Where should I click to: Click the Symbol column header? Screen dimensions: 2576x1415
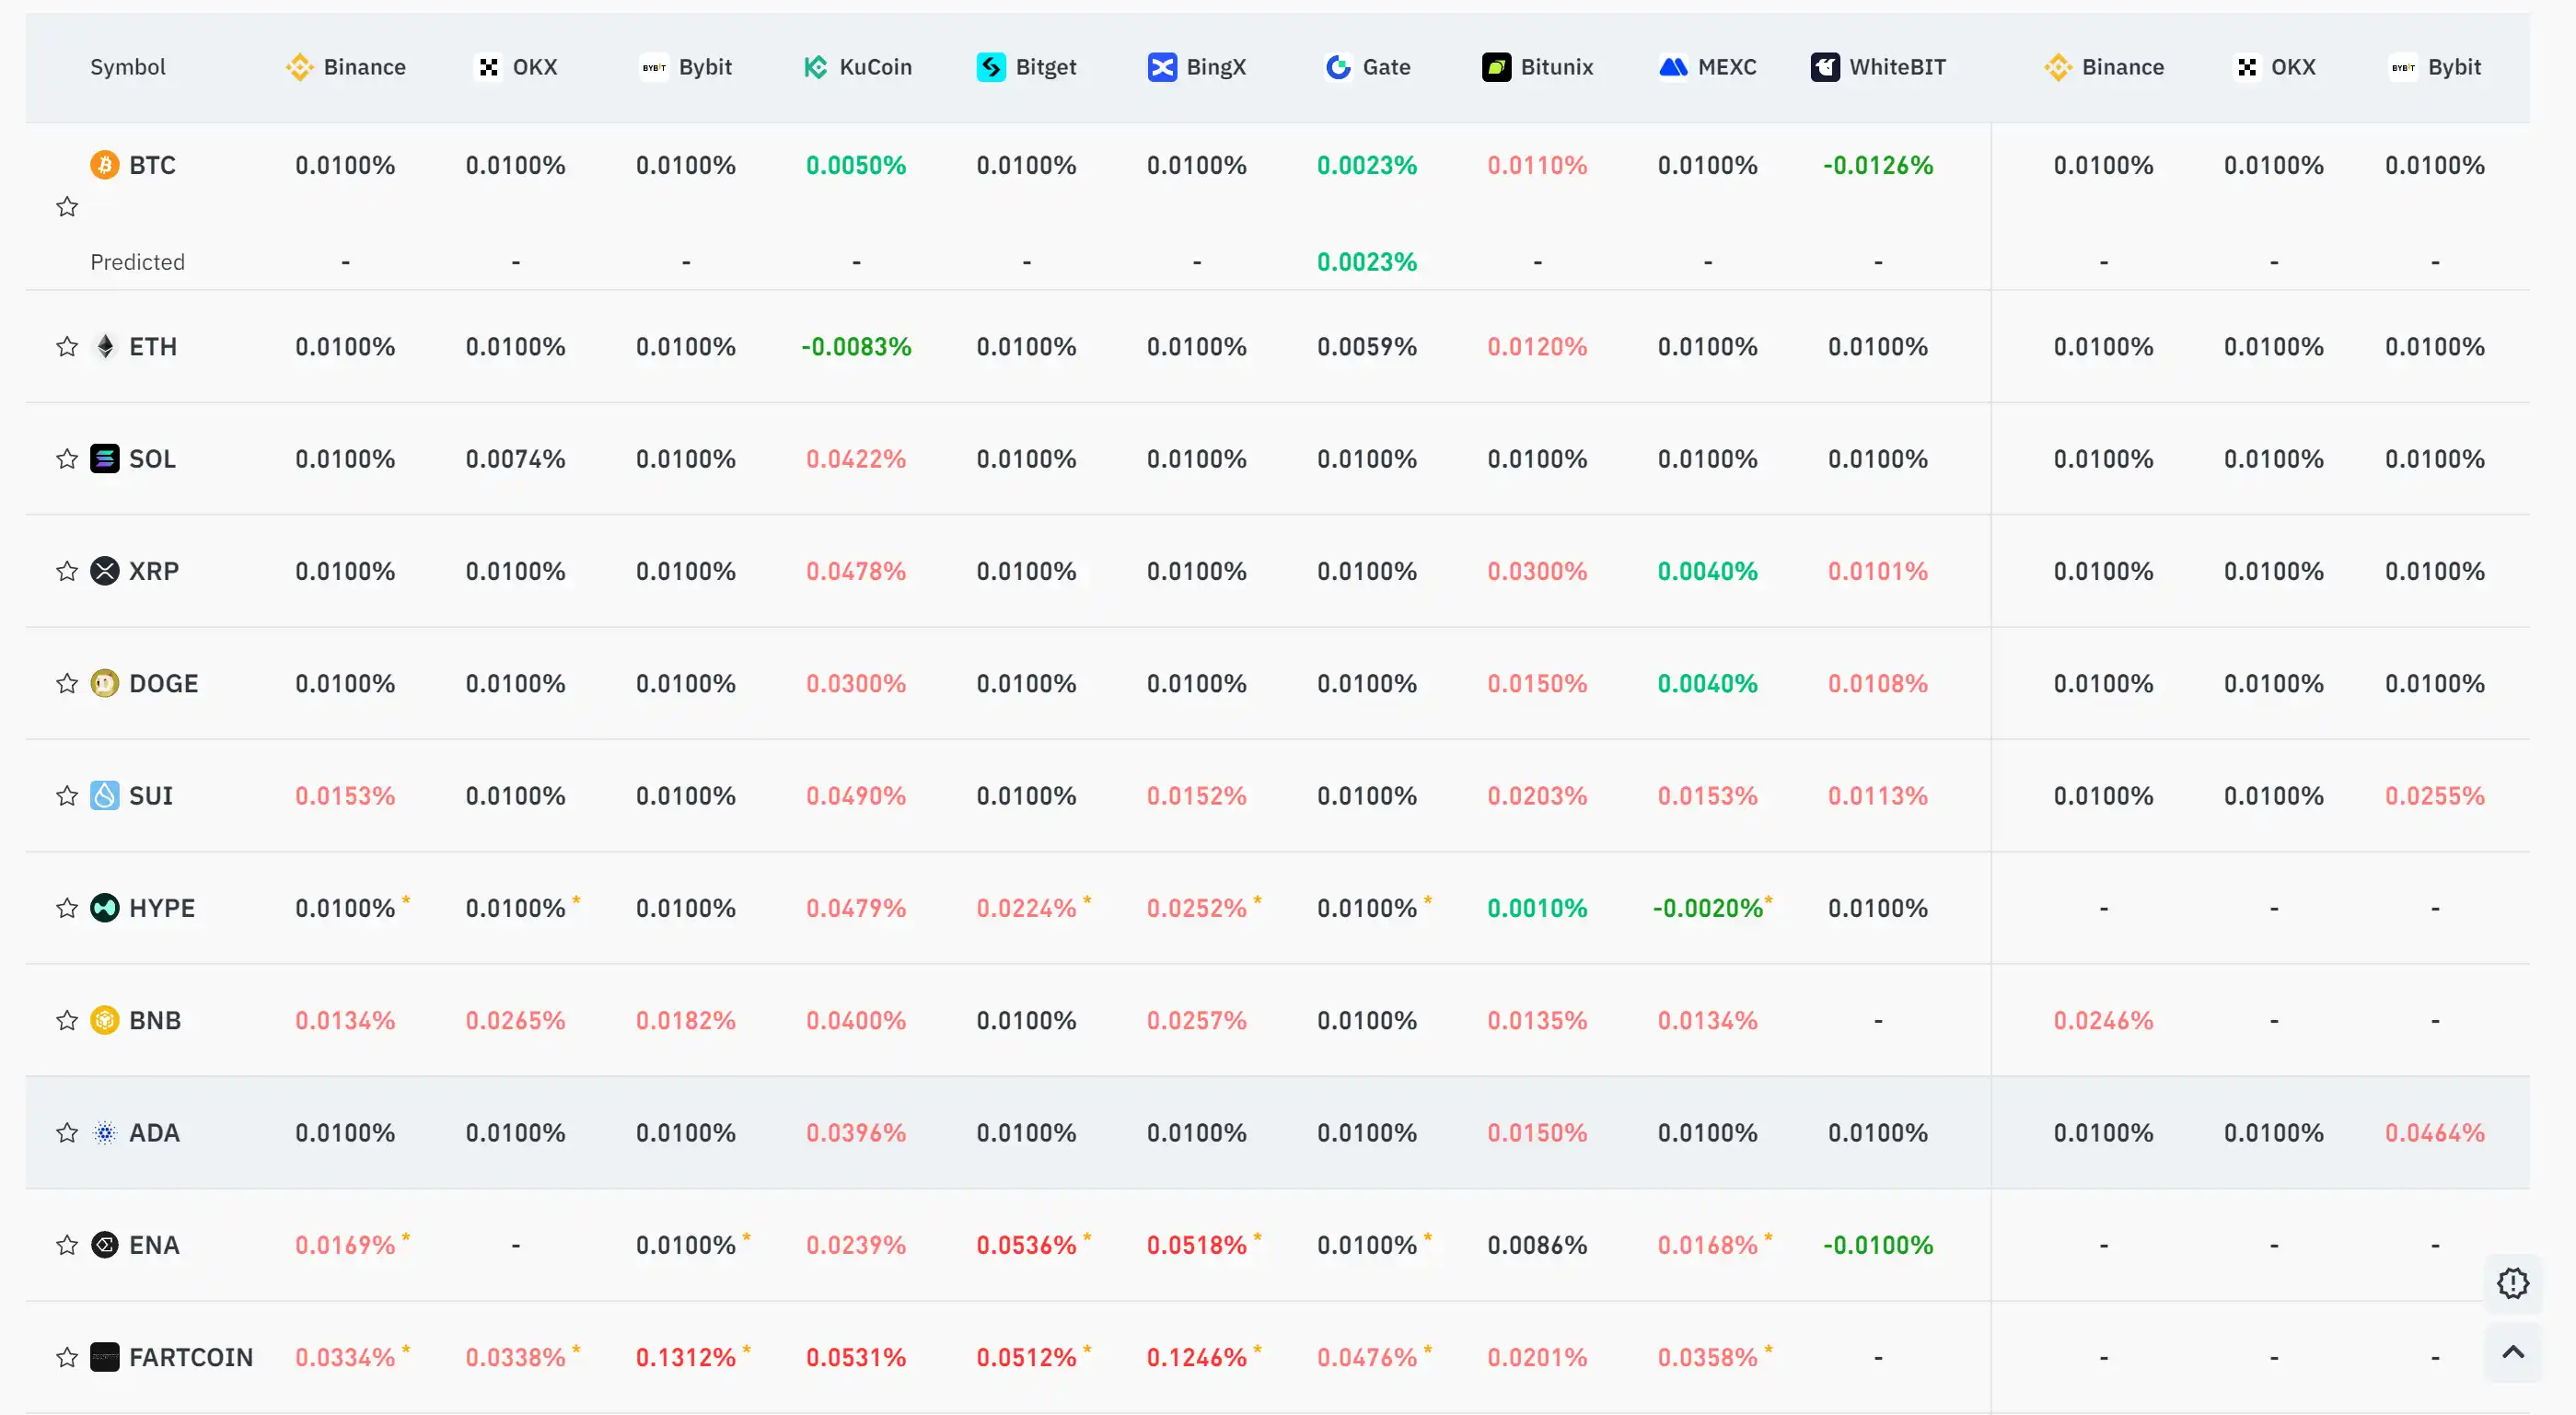128,67
